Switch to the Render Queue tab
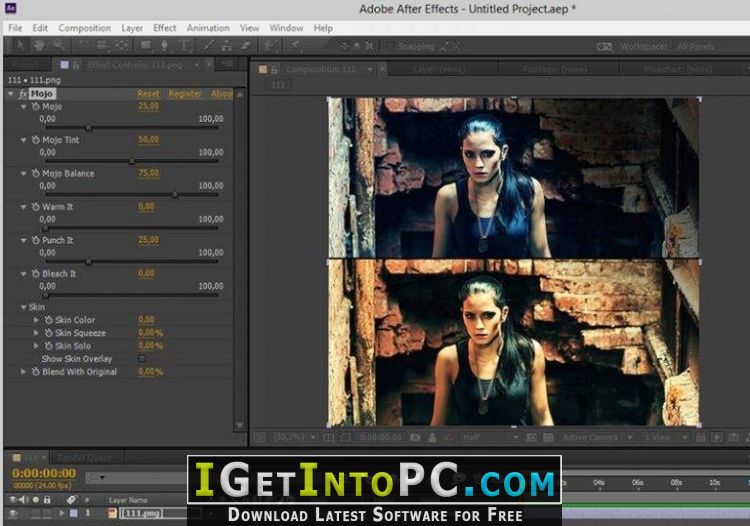Screen dimensions: 750x526 [x=84, y=458]
